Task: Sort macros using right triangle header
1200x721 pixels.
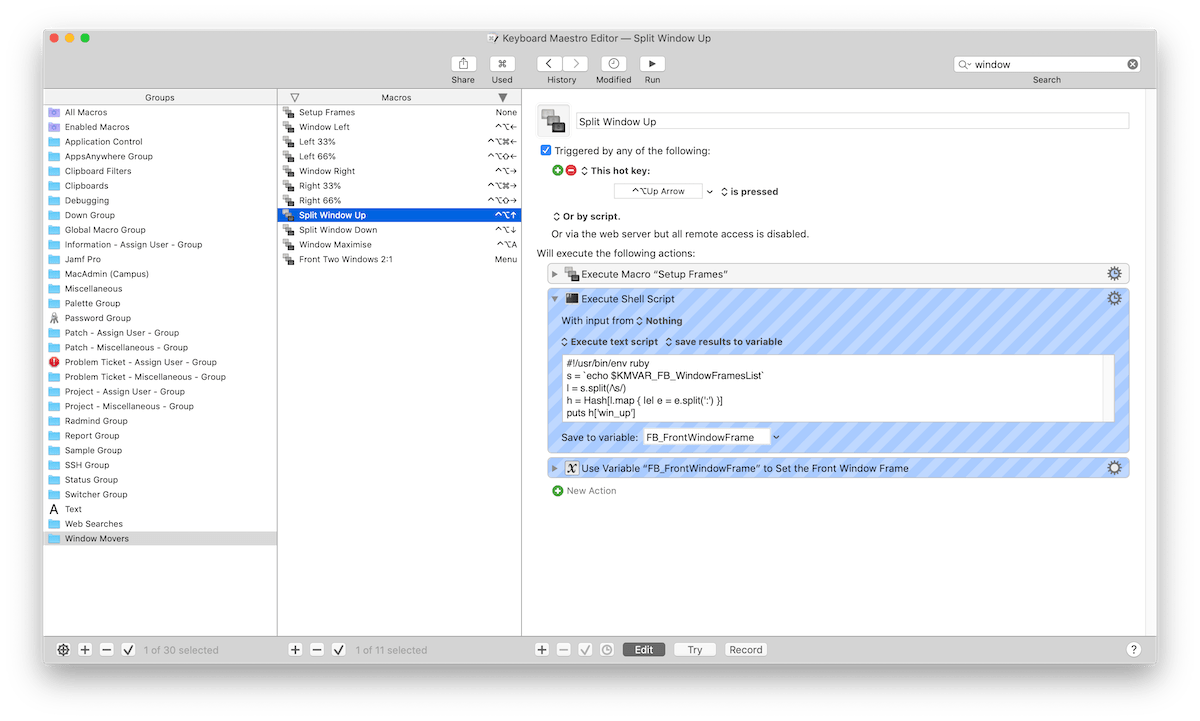Action: click(x=503, y=97)
